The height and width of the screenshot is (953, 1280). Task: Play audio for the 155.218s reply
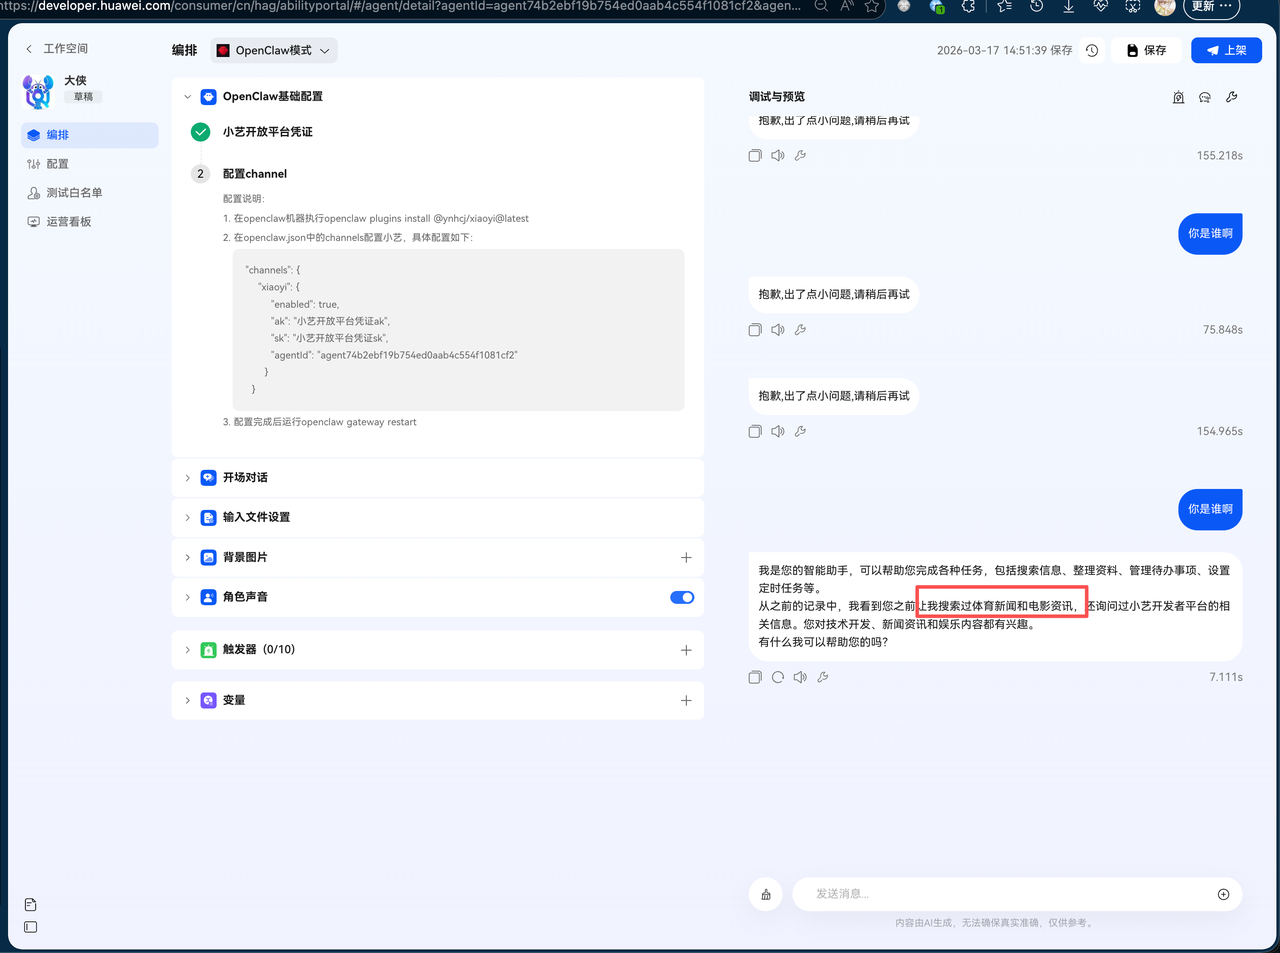[x=778, y=155]
